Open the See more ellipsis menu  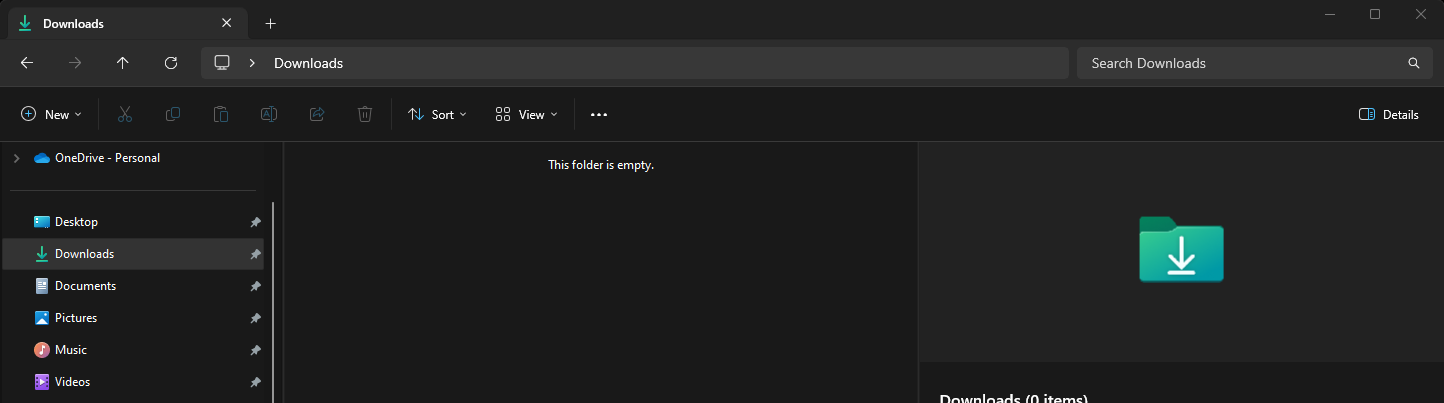[x=599, y=115]
